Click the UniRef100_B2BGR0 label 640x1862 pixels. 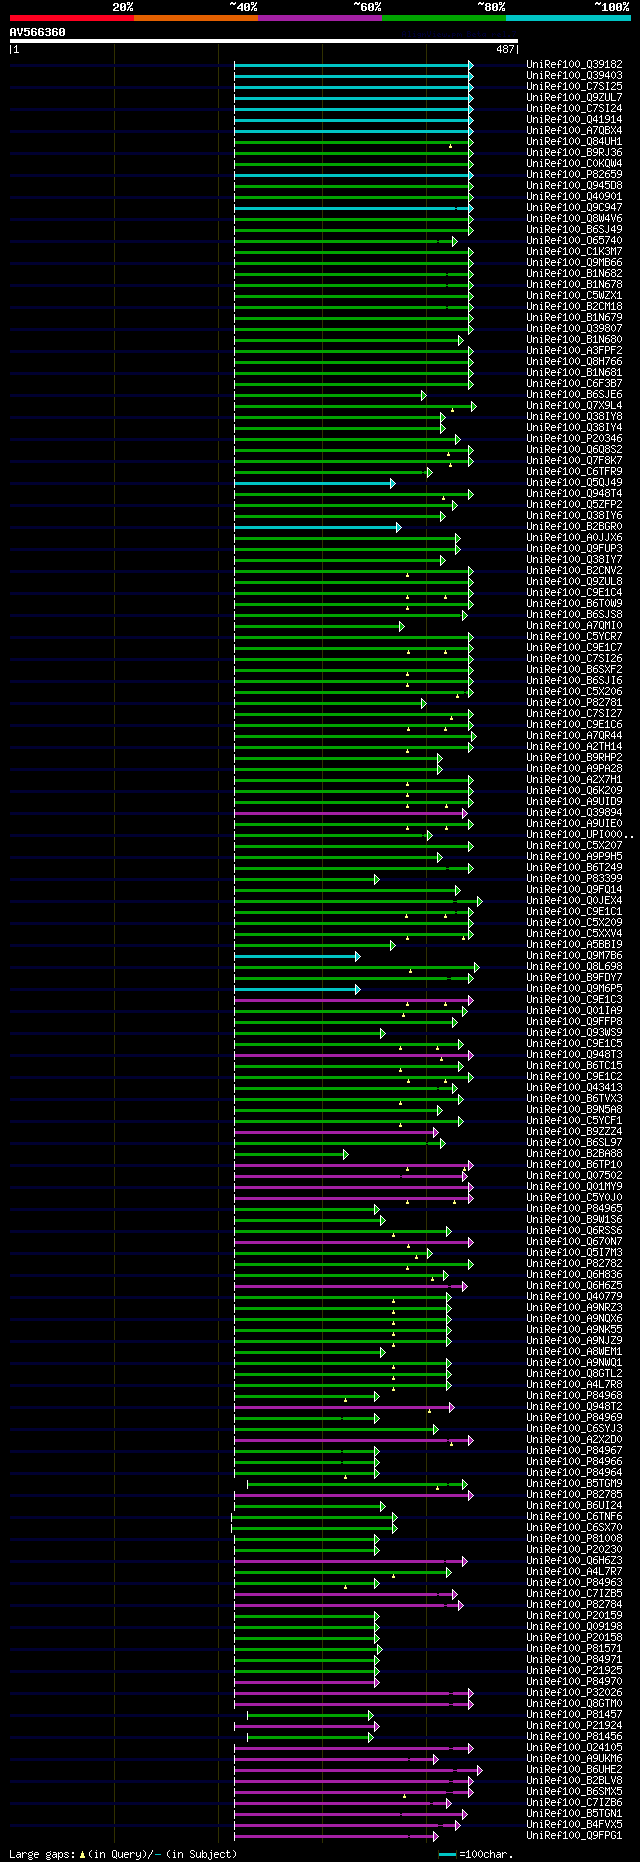pos(574,526)
